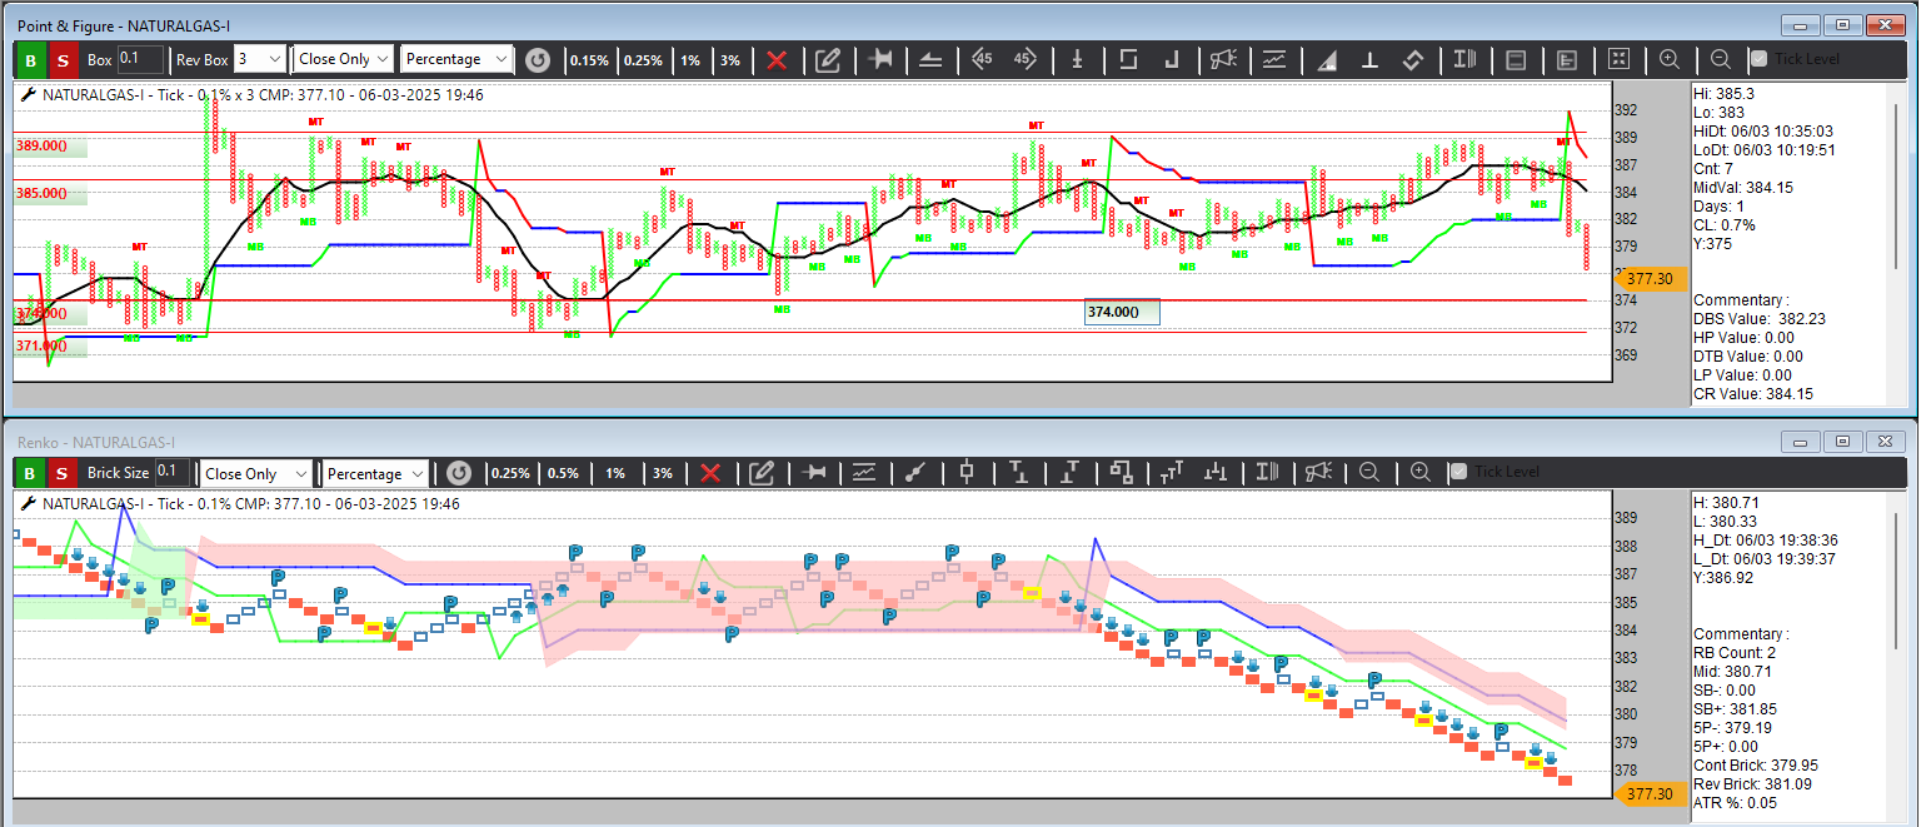Set Point & Figure box size to 1%
This screenshot has height=827, width=1919.
[x=690, y=60]
